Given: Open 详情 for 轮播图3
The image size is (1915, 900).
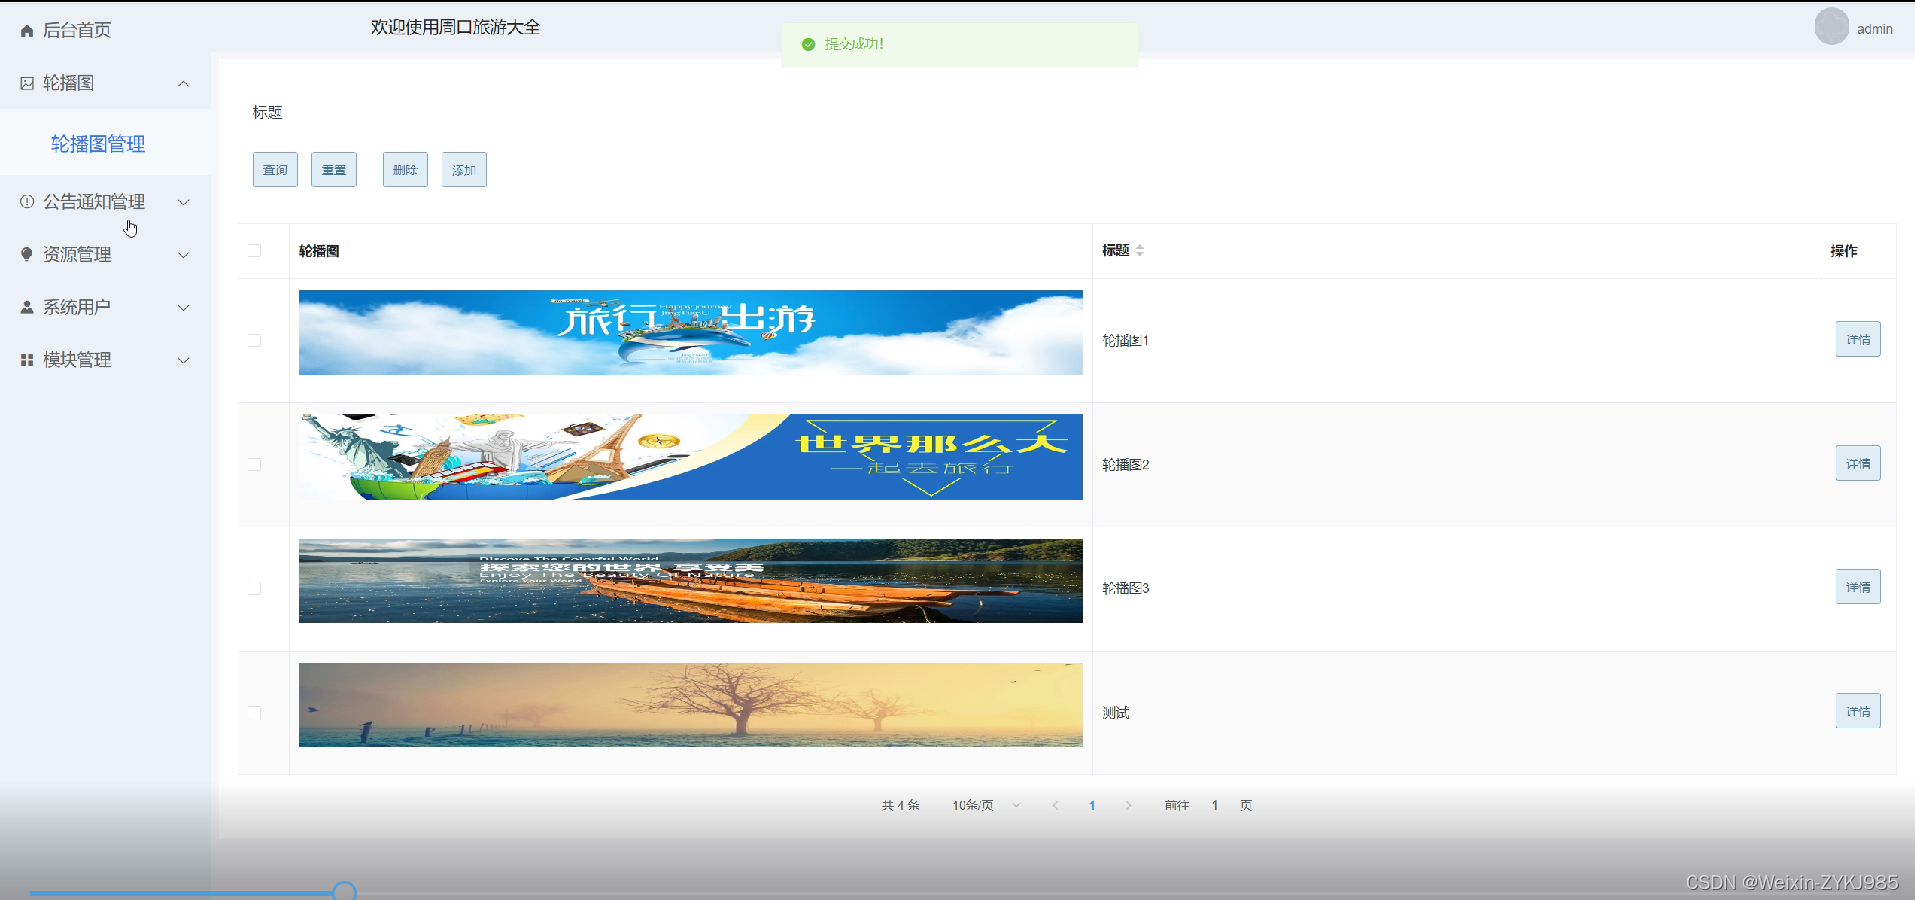Looking at the screenshot, I should [1858, 587].
